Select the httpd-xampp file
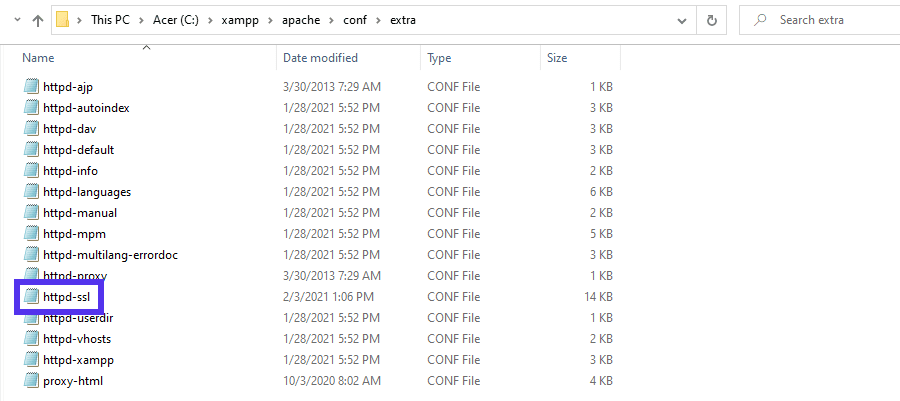This screenshot has width=900, height=401. click(76, 360)
